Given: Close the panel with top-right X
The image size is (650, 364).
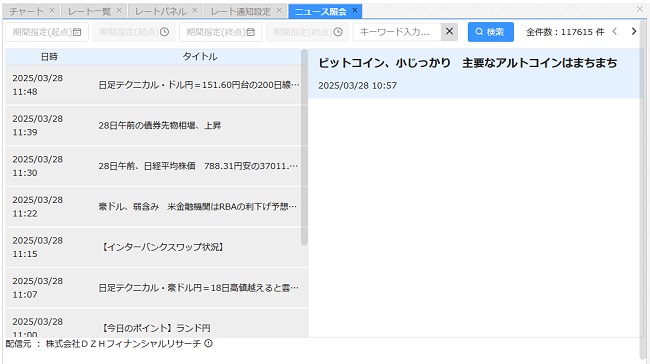Looking at the screenshot, I should pos(640,9).
